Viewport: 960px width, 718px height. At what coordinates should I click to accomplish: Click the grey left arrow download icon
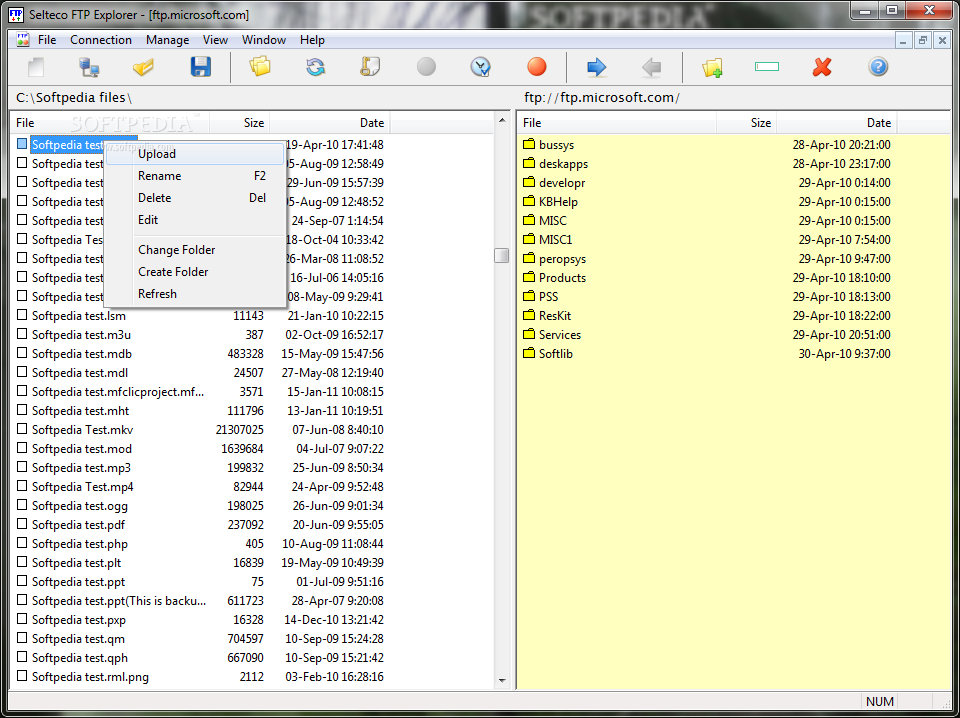pyautogui.click(x=651, y=67)
